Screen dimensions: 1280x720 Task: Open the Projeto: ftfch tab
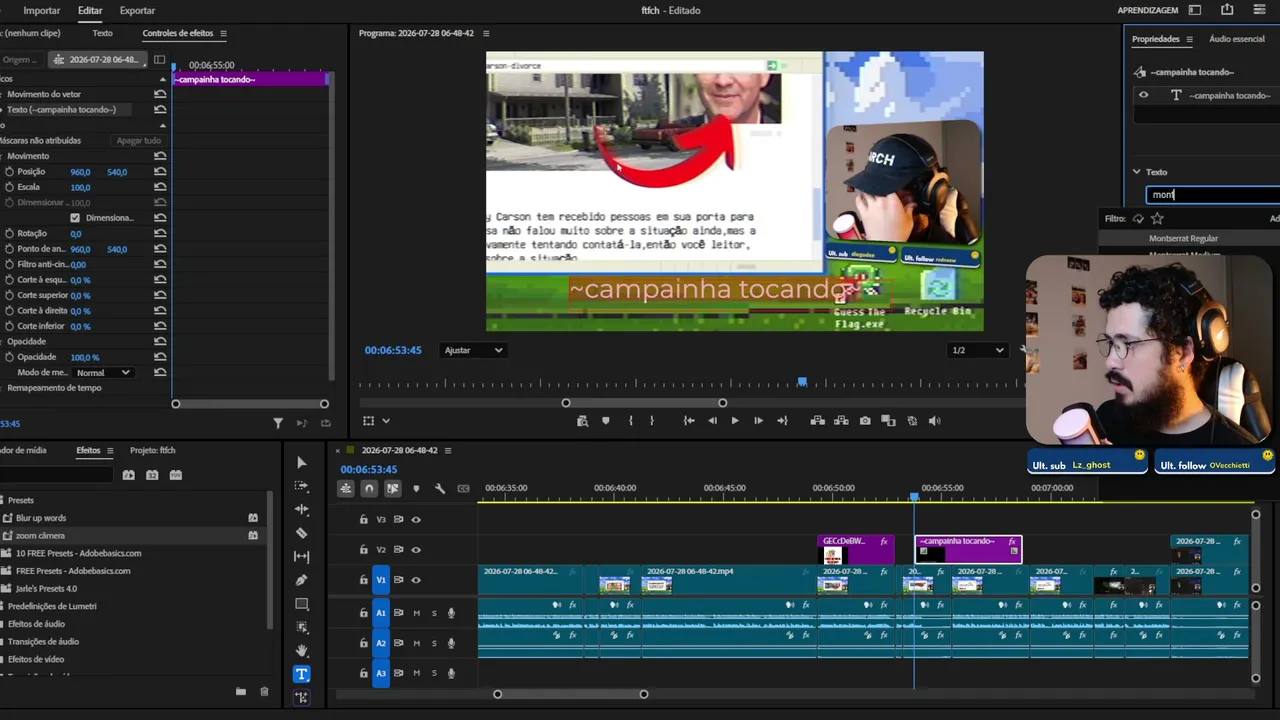click(x=152, y=450)
